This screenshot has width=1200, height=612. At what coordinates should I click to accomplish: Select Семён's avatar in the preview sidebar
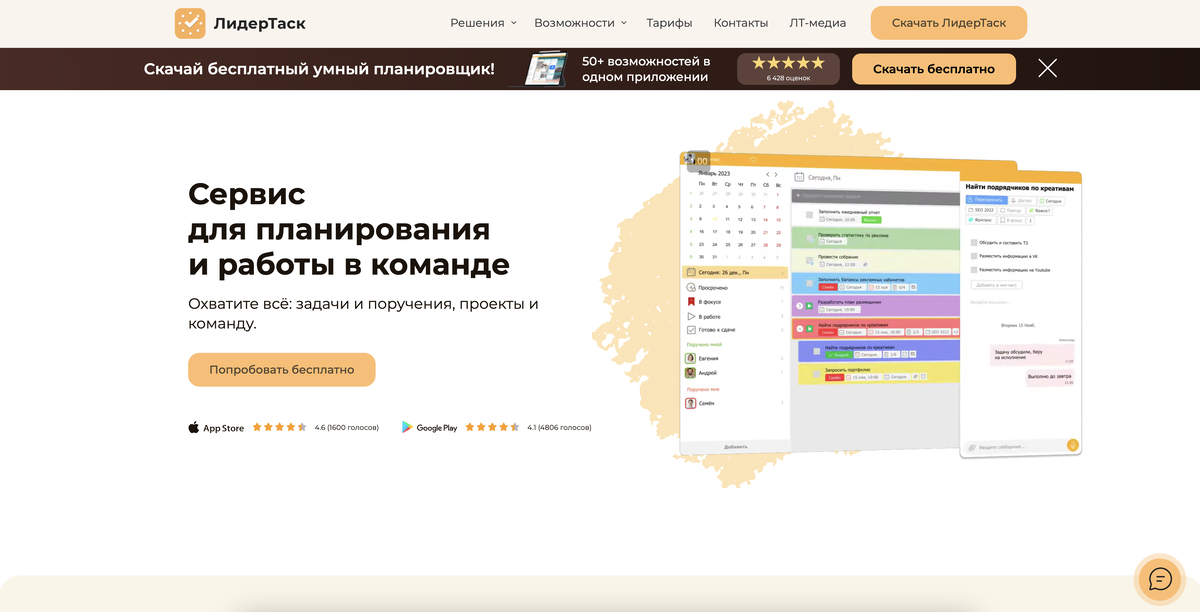(690, 403)
